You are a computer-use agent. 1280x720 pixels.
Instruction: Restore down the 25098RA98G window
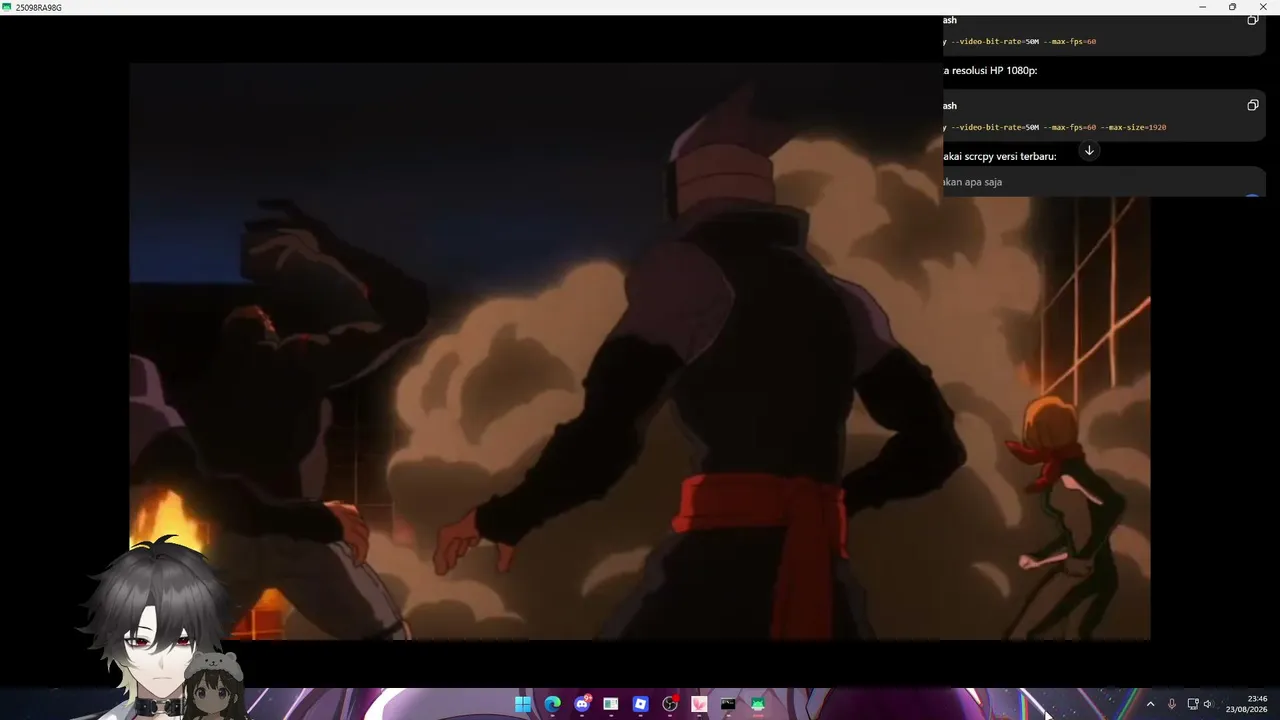[x=1232, y=7]
